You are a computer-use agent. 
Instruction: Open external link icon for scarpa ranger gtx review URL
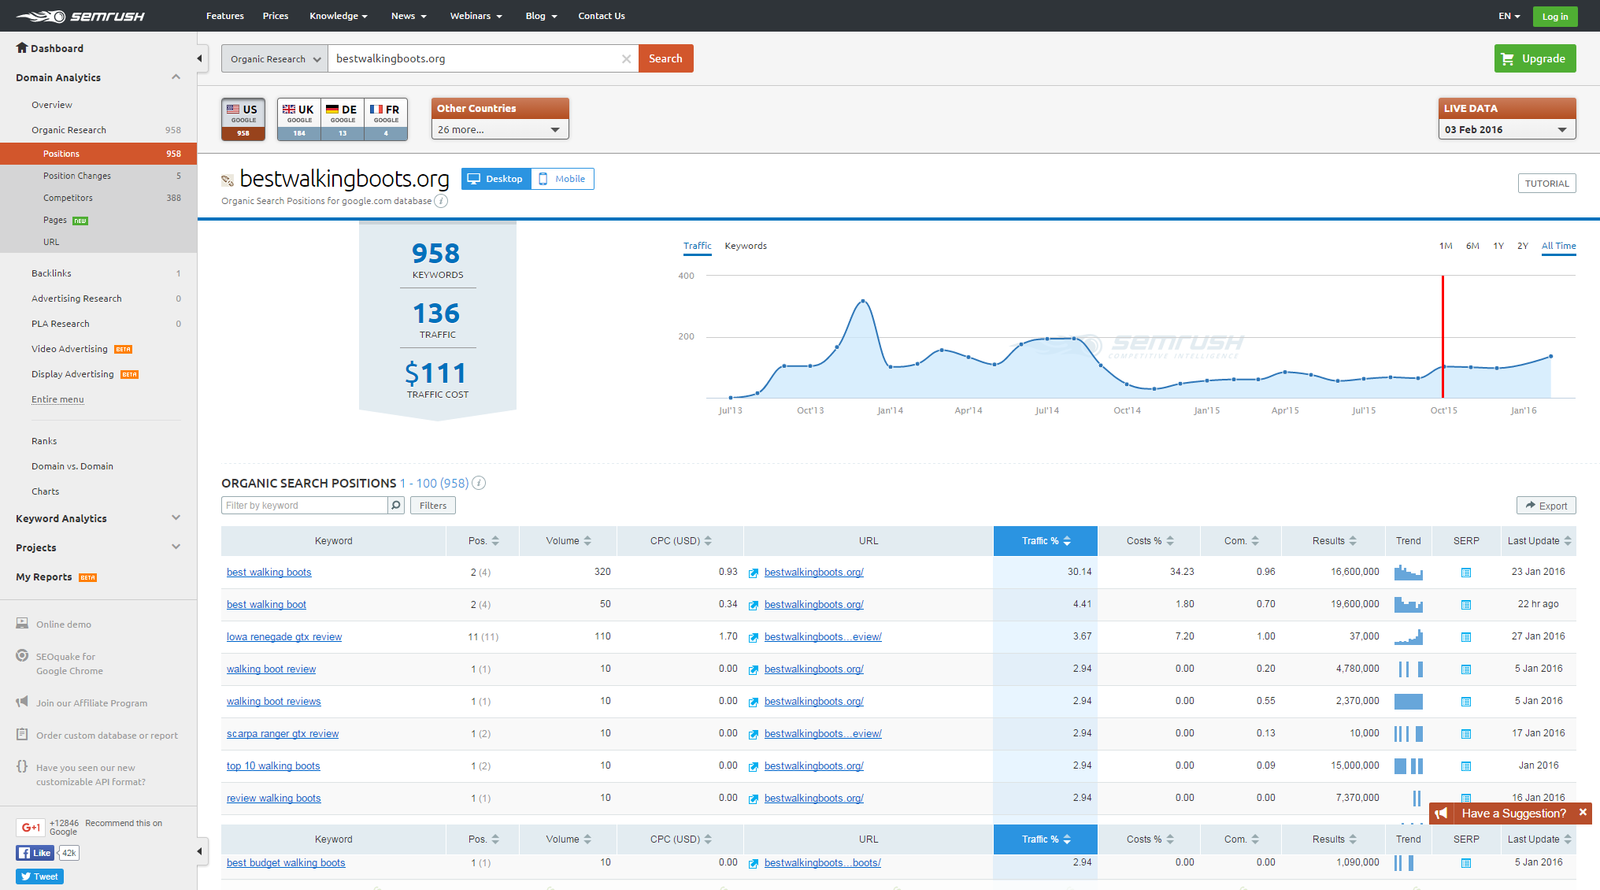[x=754, y=734]
